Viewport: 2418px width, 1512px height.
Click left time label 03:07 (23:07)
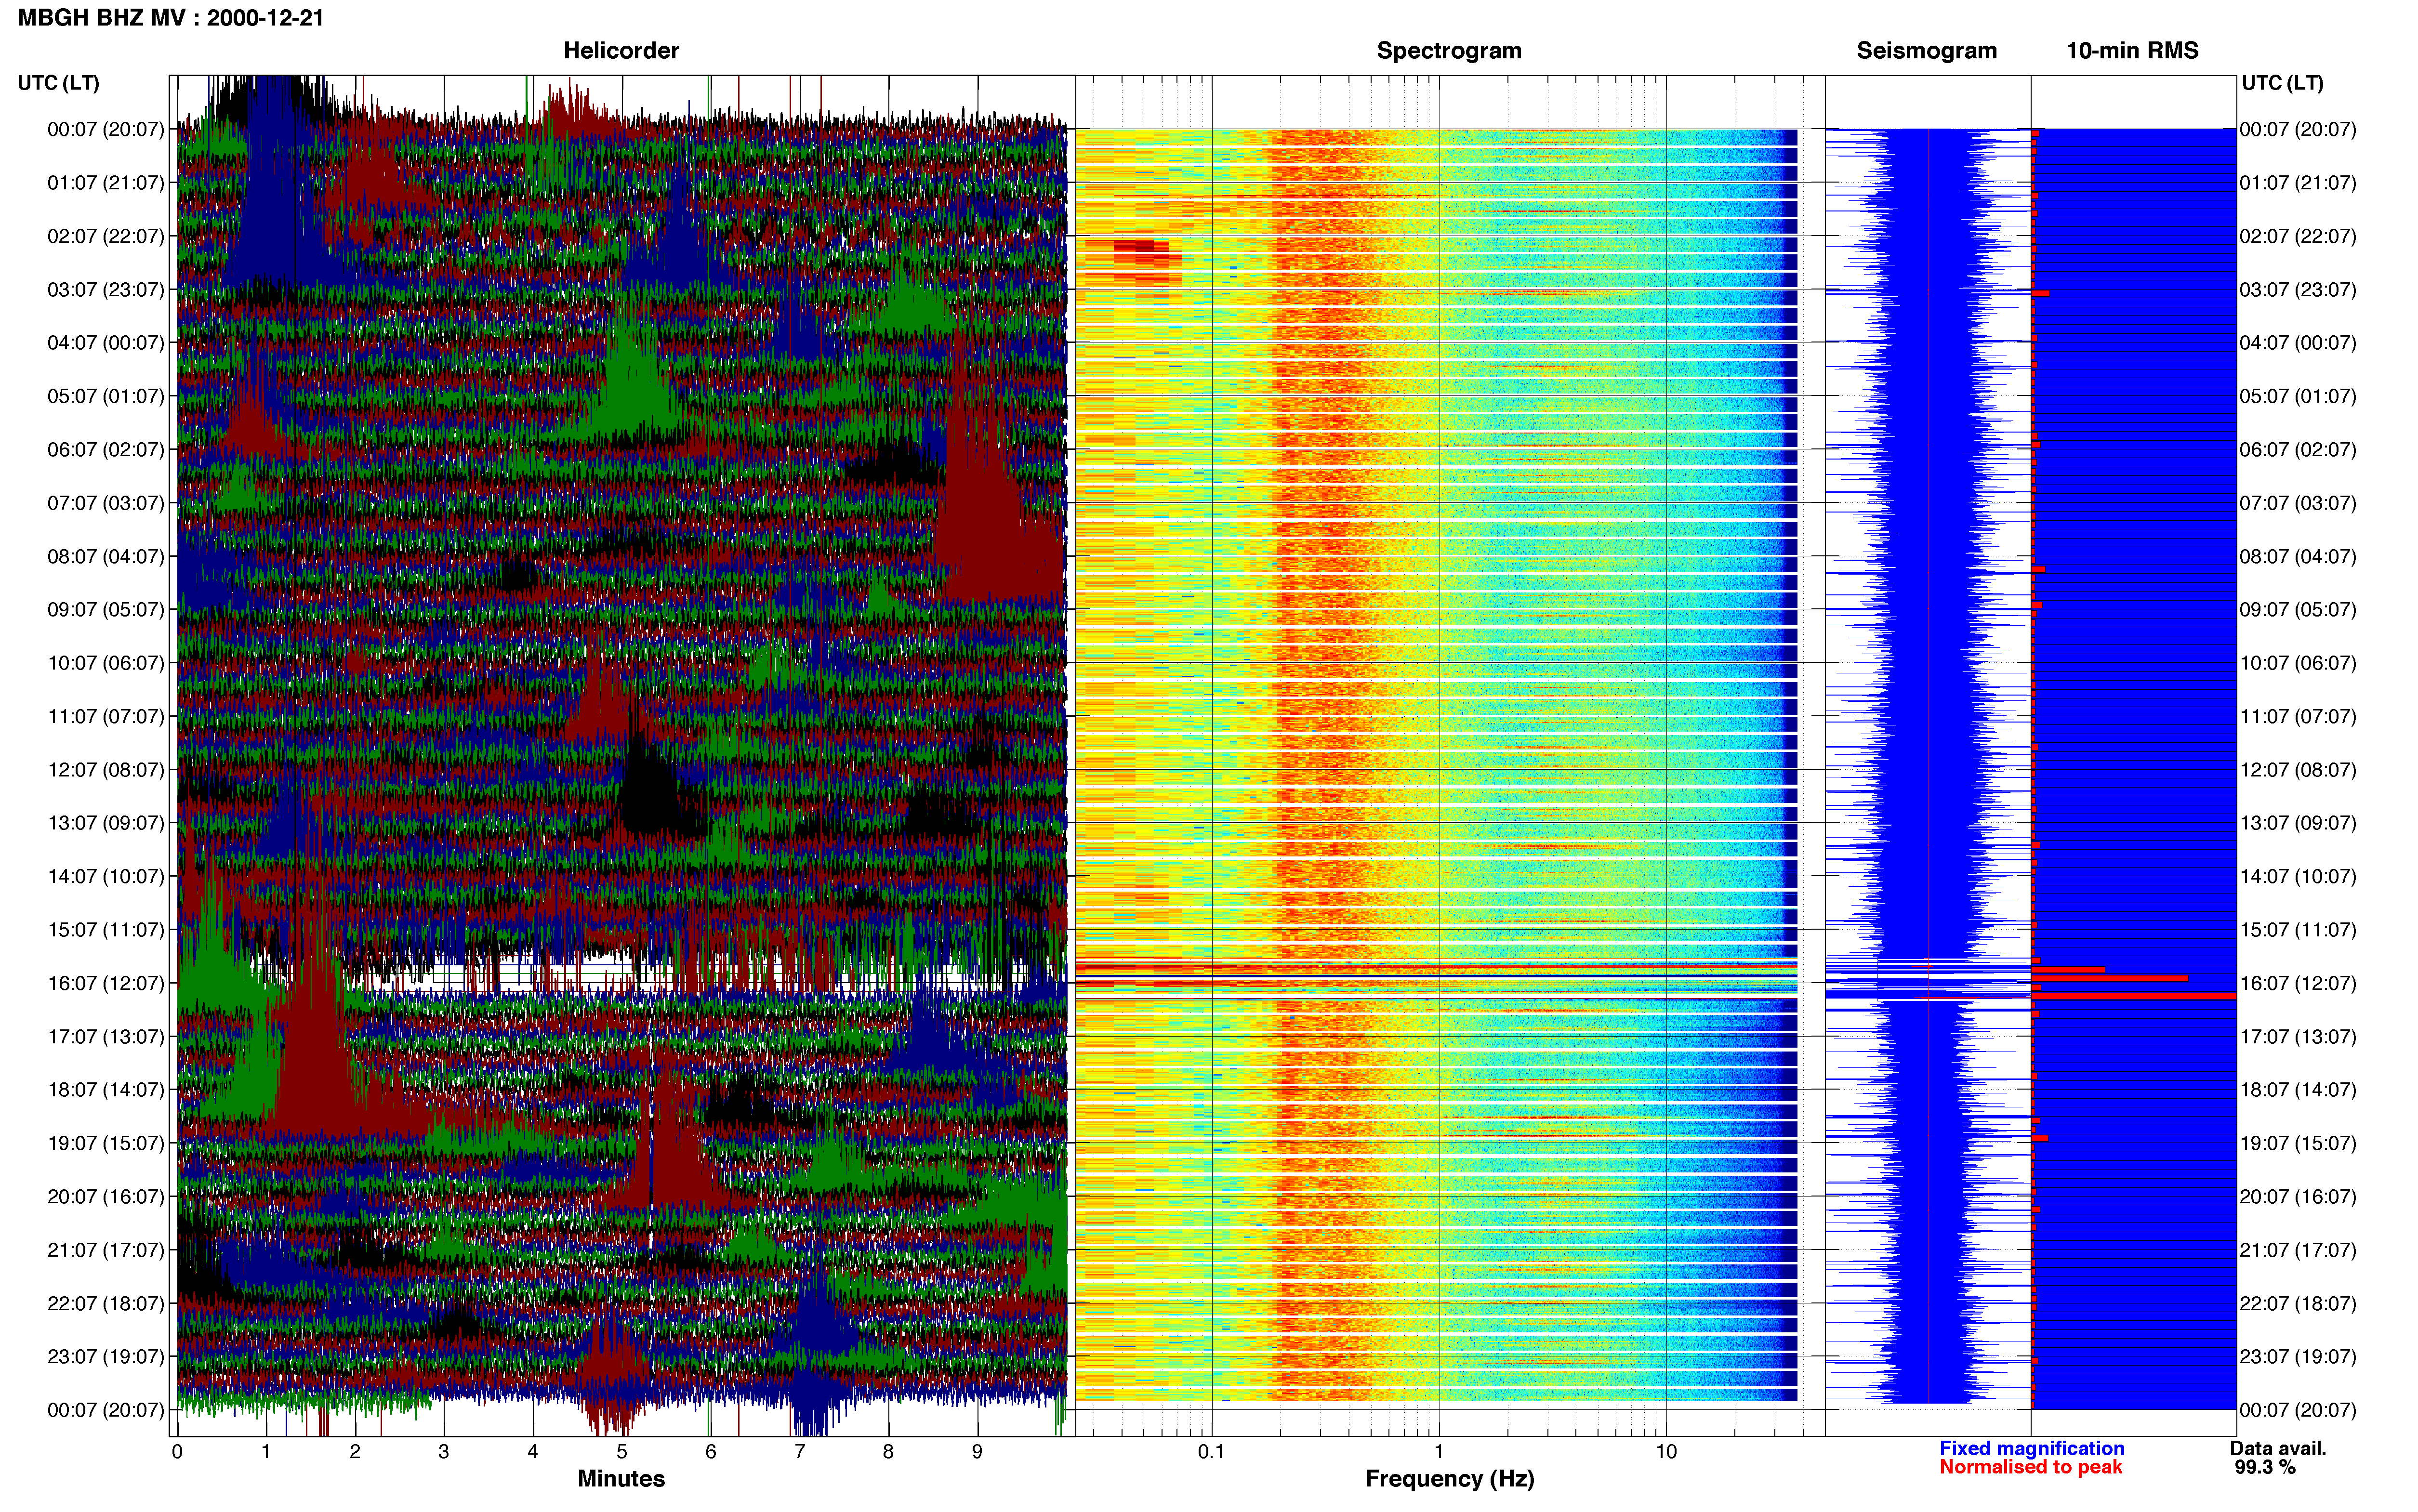click(x=106, y=289)
